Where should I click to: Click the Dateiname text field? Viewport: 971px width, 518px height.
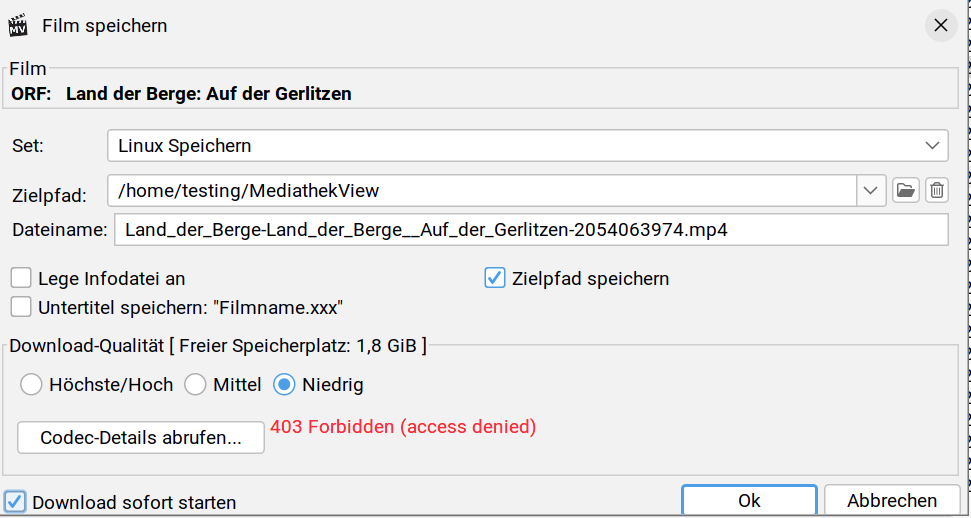coord(530,230)
